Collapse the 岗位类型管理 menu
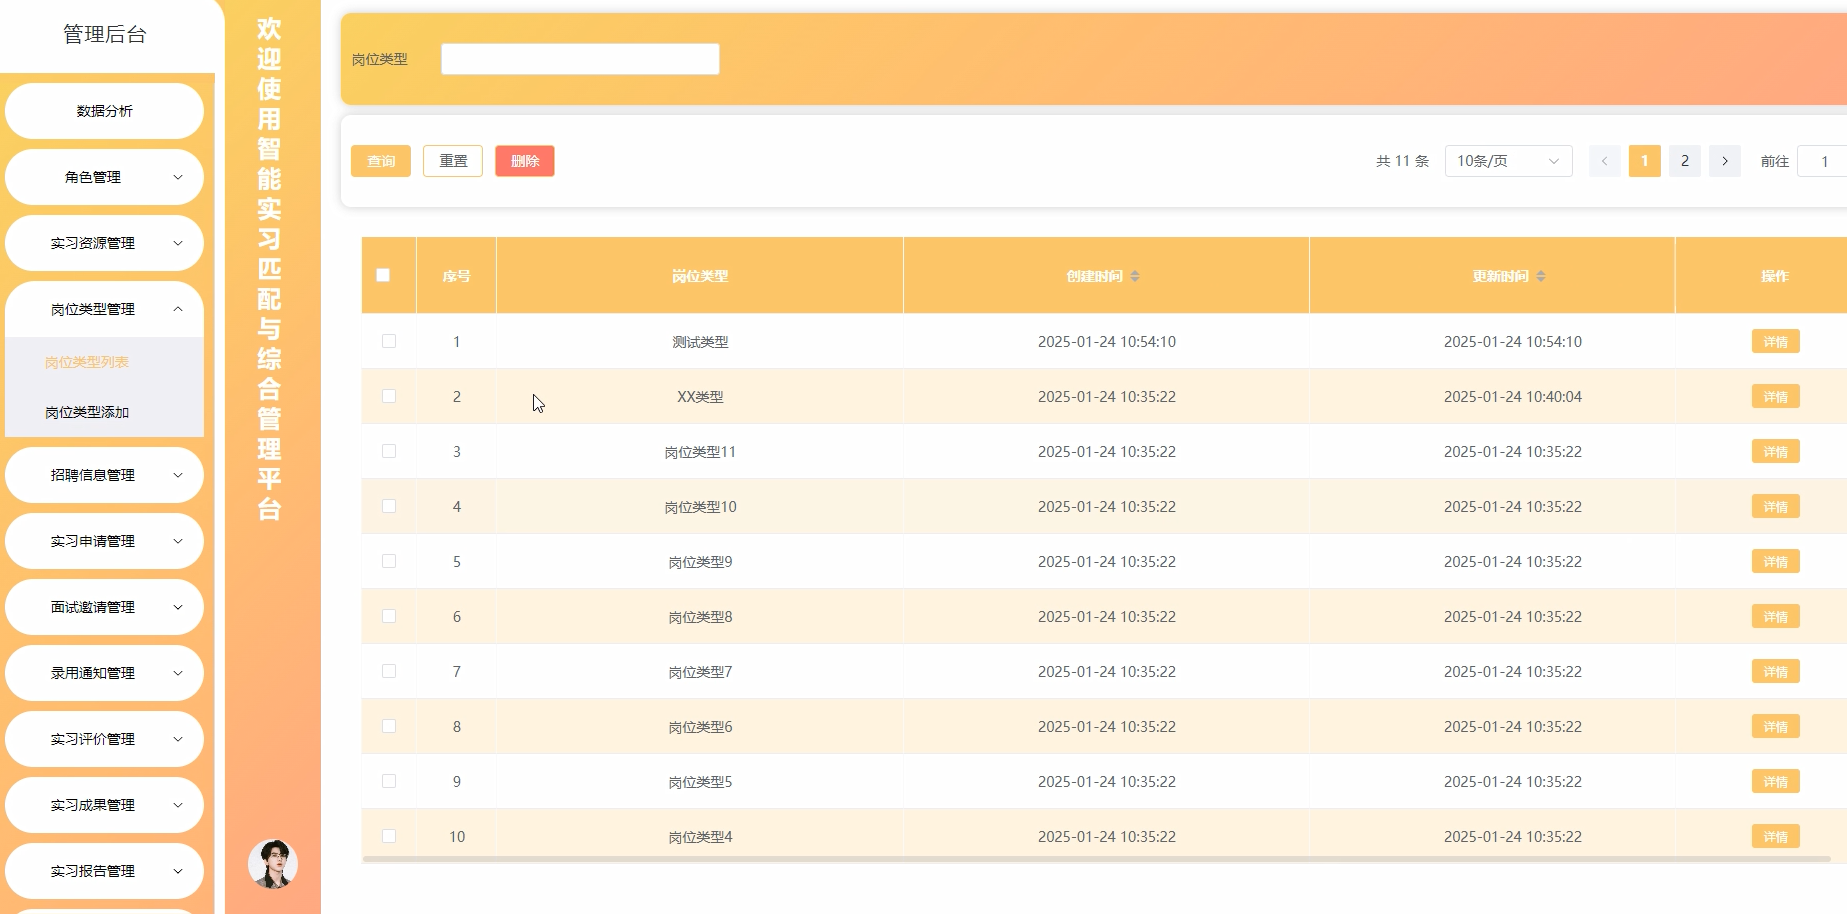This screenshot has height=914, width=1847. pyautogui.click(x=104, y=309)
